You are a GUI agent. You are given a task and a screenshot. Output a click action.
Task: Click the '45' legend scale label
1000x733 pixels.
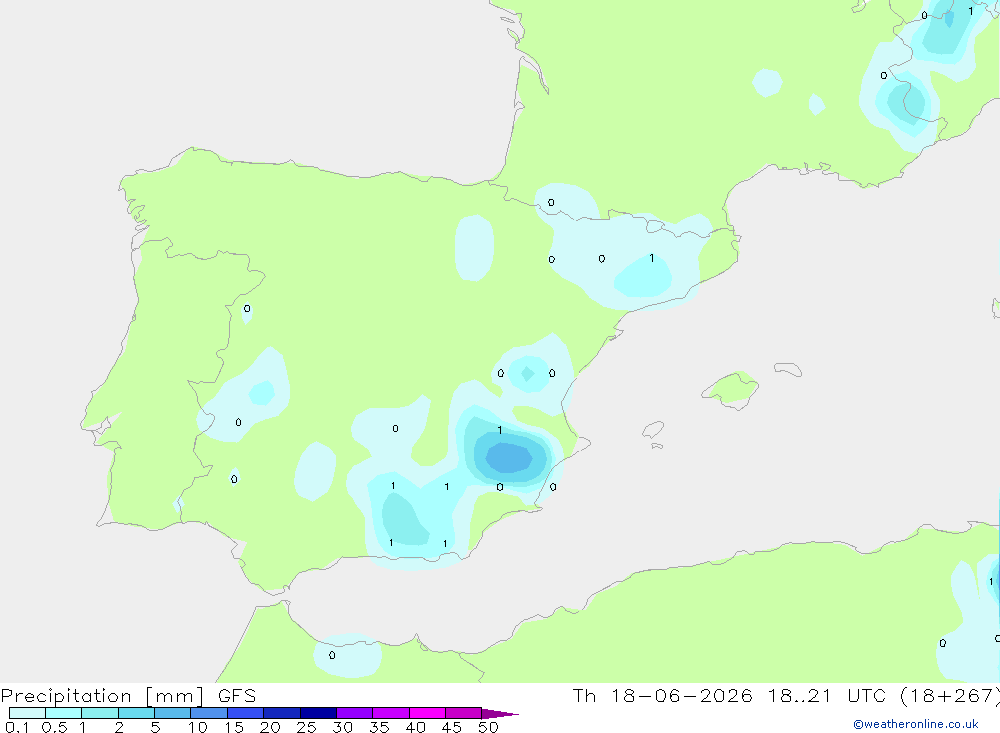tap(452, 727)
